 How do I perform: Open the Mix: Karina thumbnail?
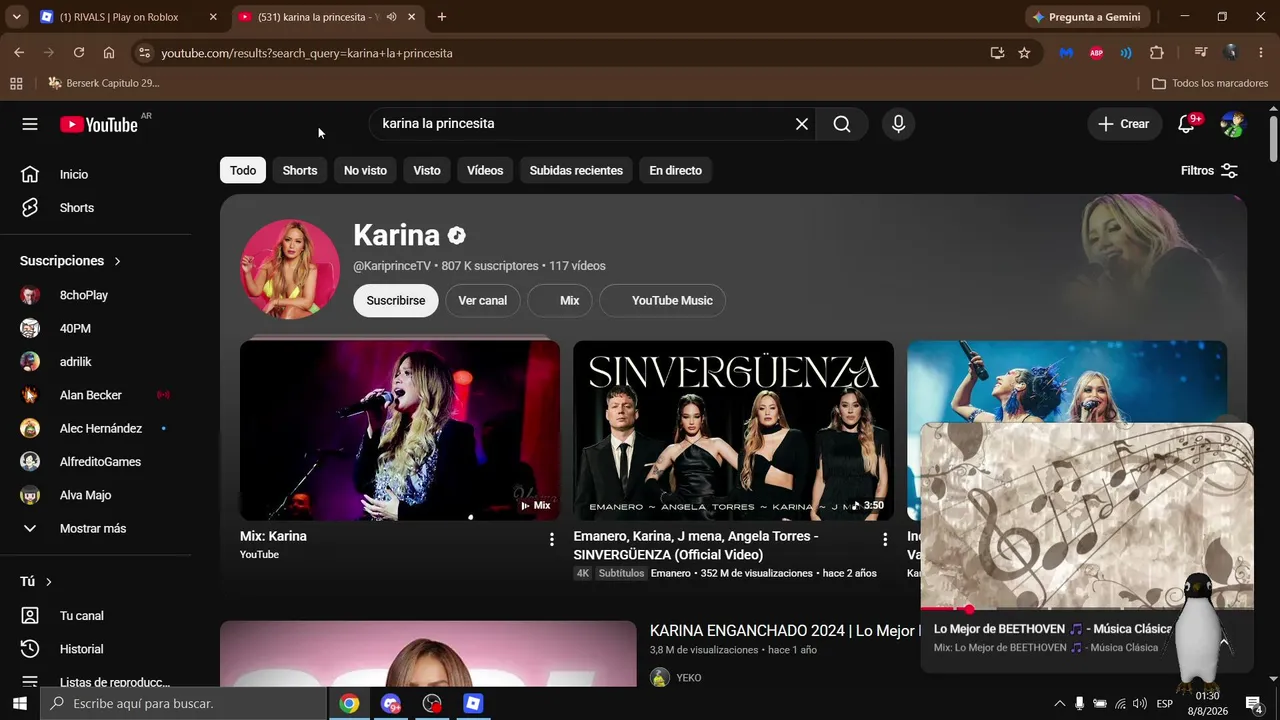click(x=400, y=431)
